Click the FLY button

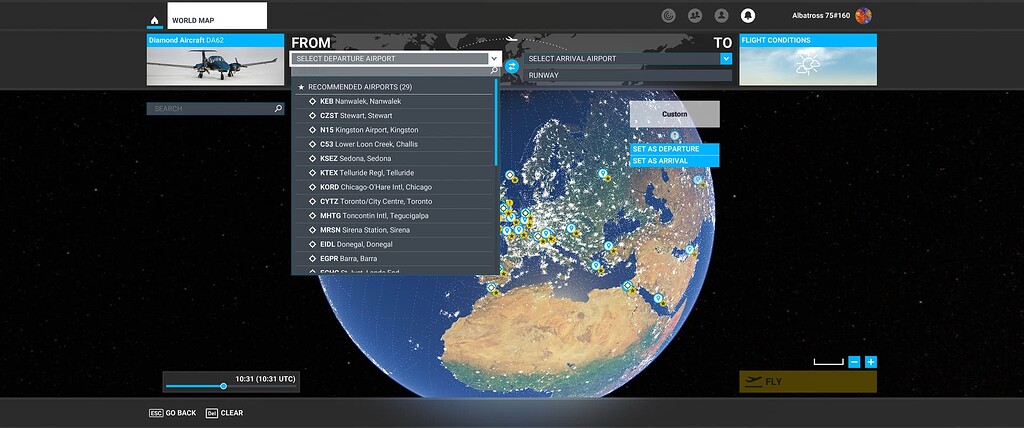tap(808, 382)
